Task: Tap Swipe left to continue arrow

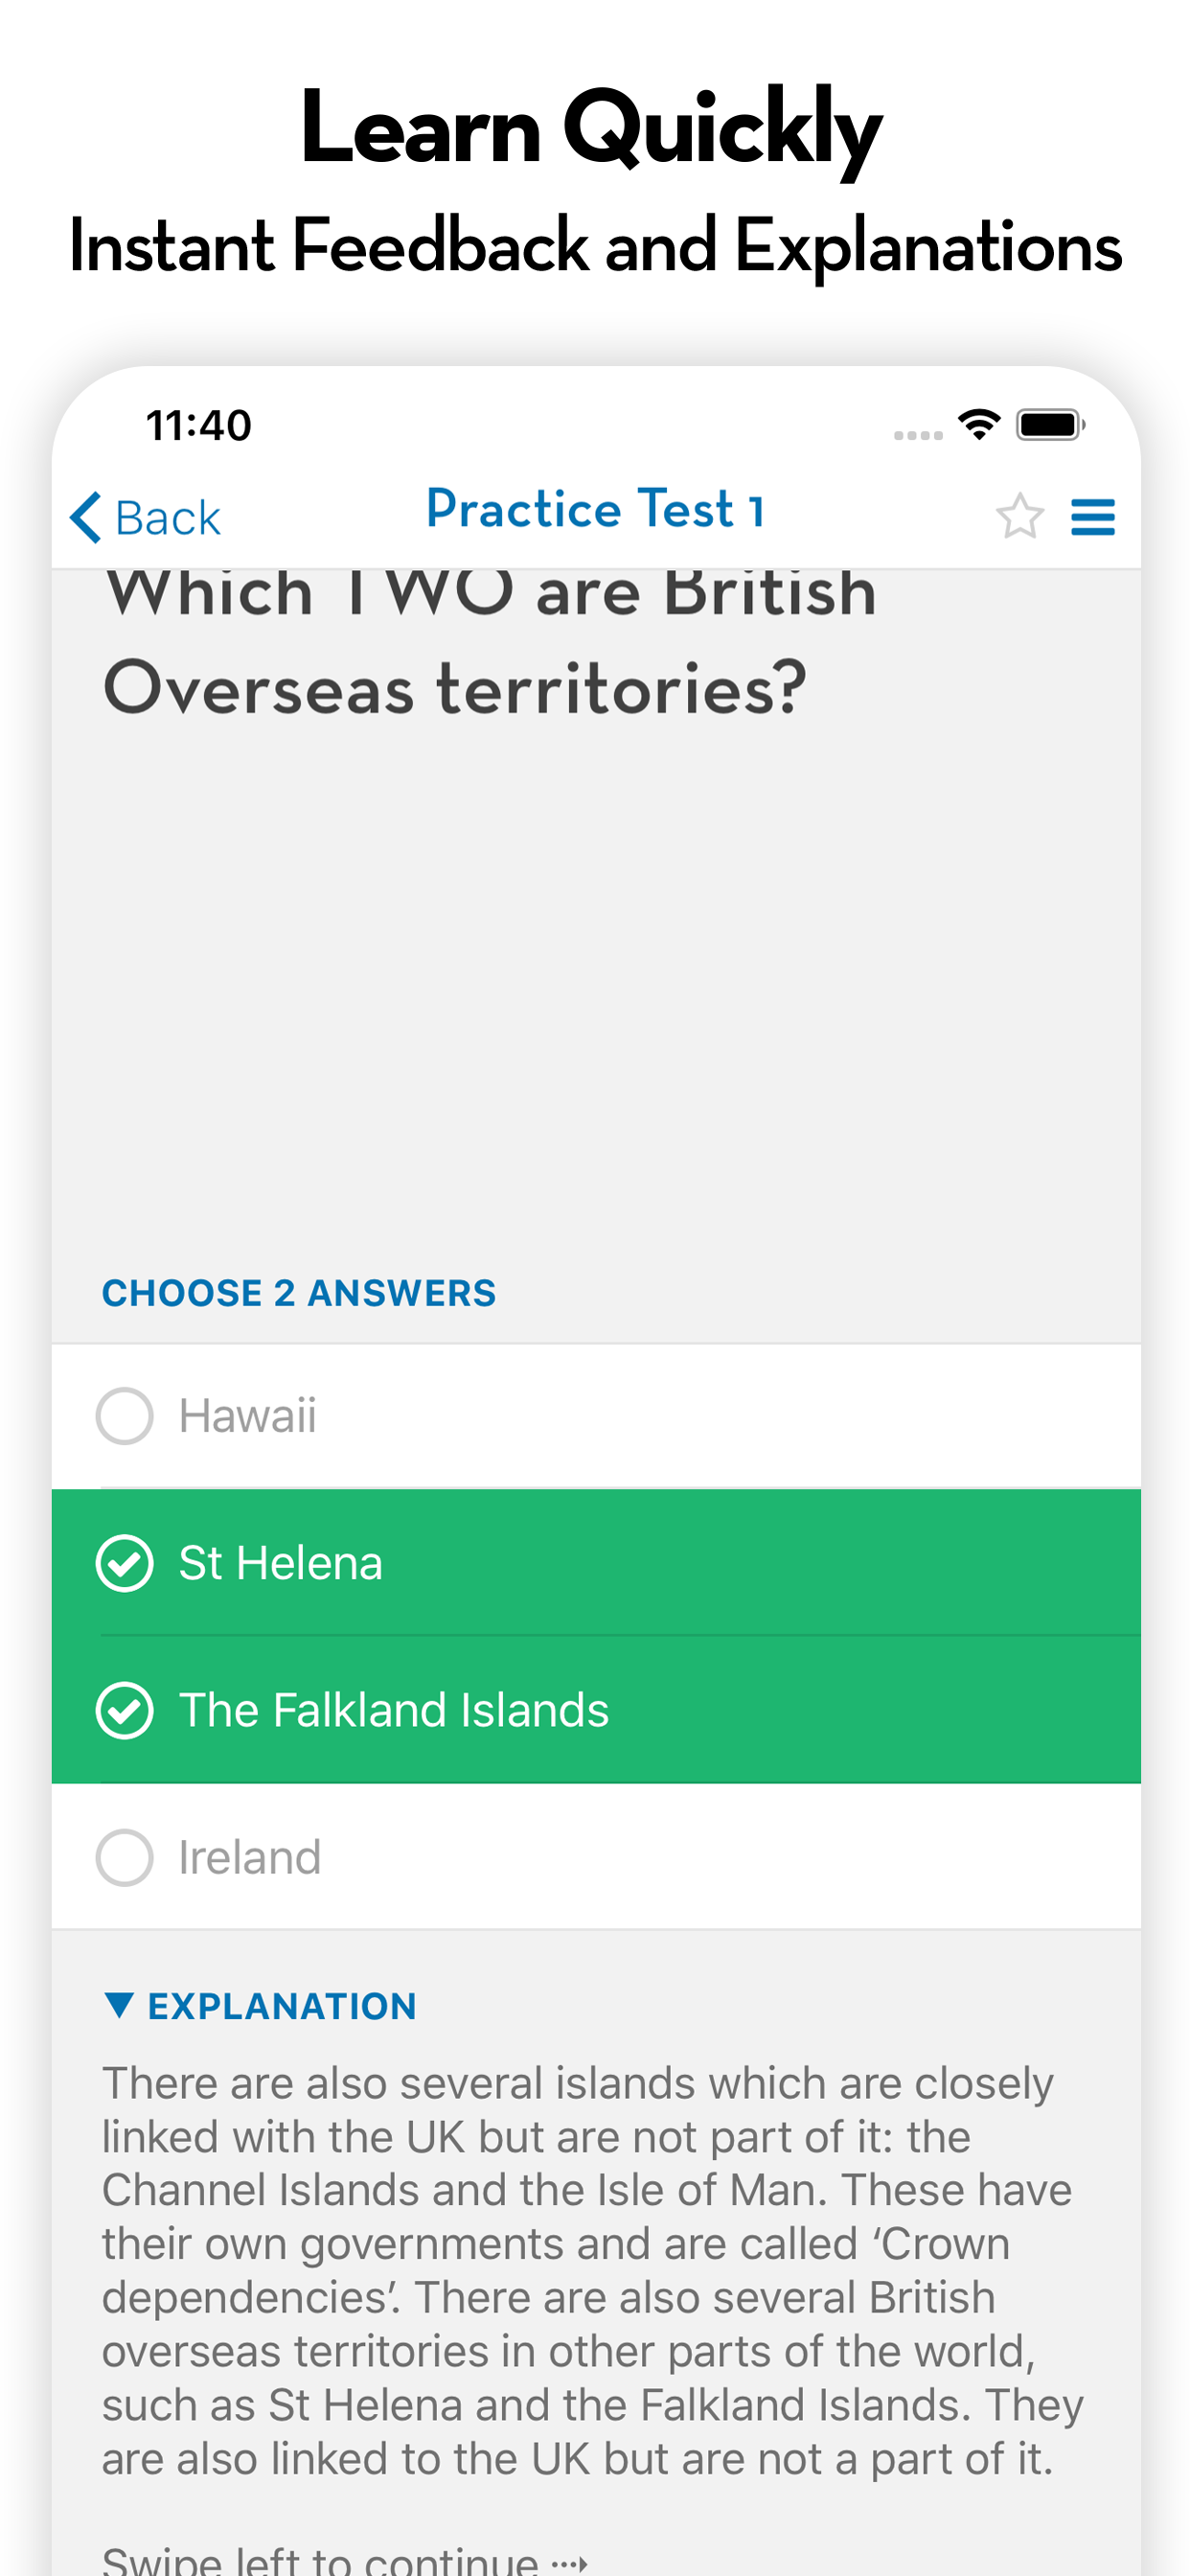Action: (x=570, y=2562)
